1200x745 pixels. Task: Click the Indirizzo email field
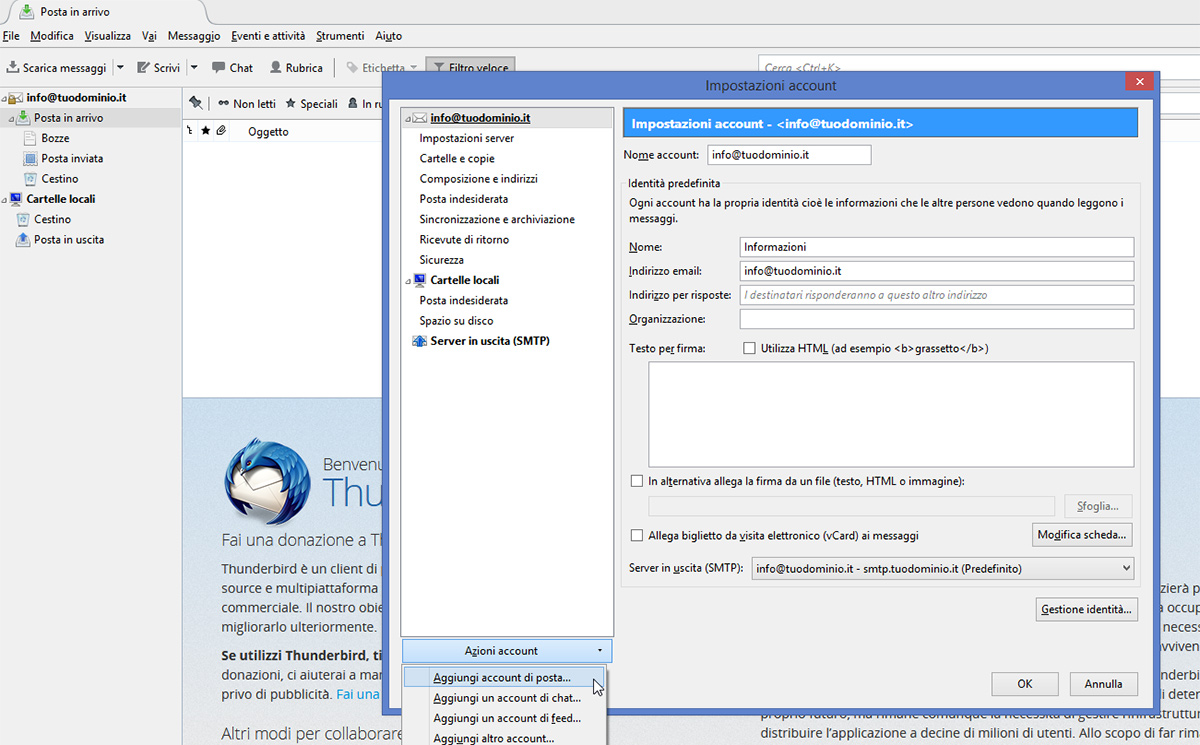pos(937,271)
